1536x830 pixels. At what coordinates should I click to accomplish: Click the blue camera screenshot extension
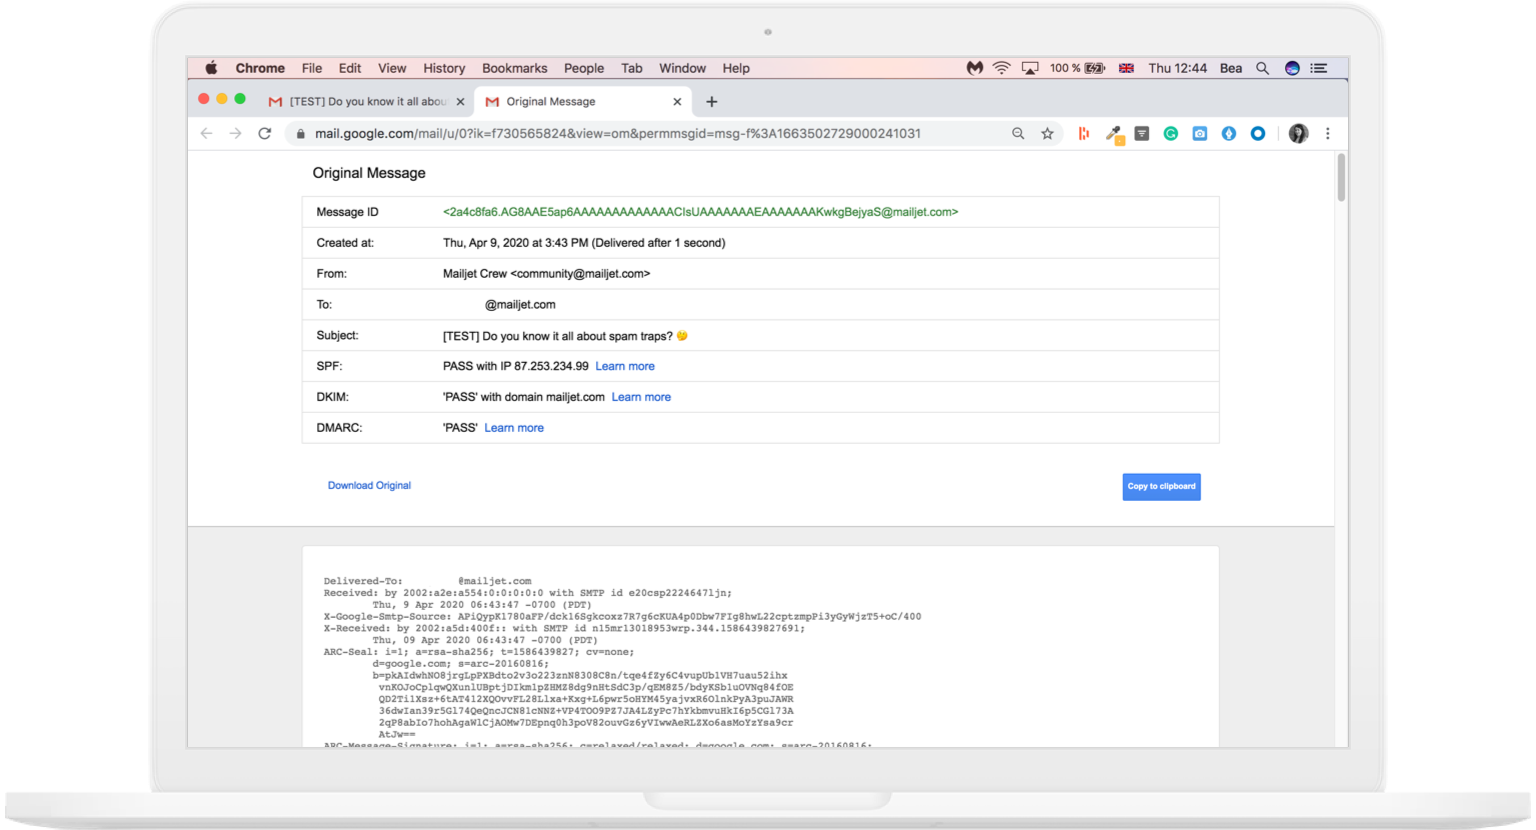point(1199,133)
